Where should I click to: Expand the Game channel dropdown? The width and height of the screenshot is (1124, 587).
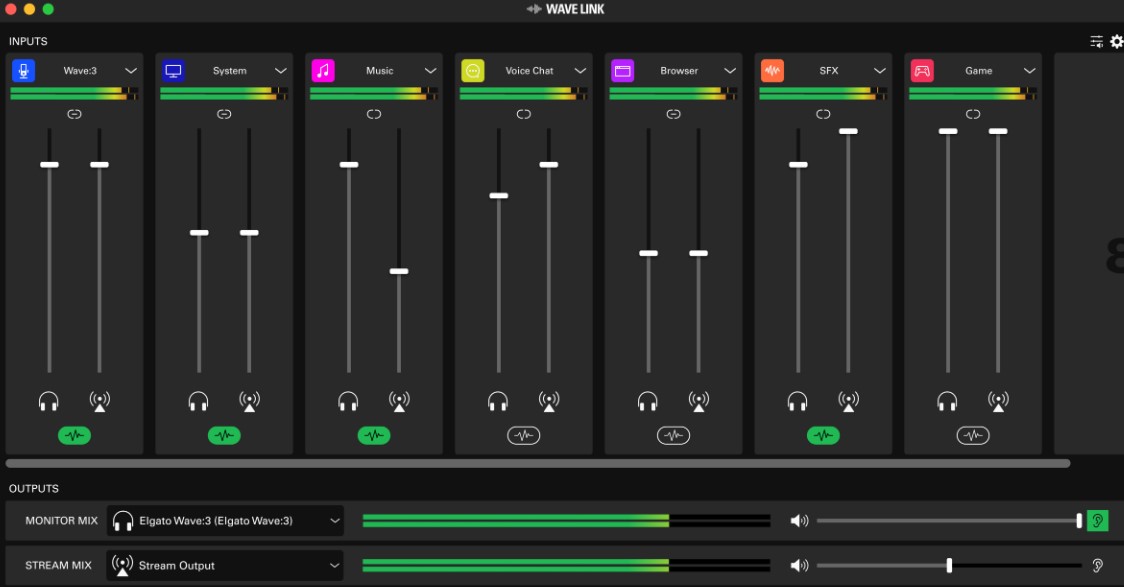pos(1030,71)
